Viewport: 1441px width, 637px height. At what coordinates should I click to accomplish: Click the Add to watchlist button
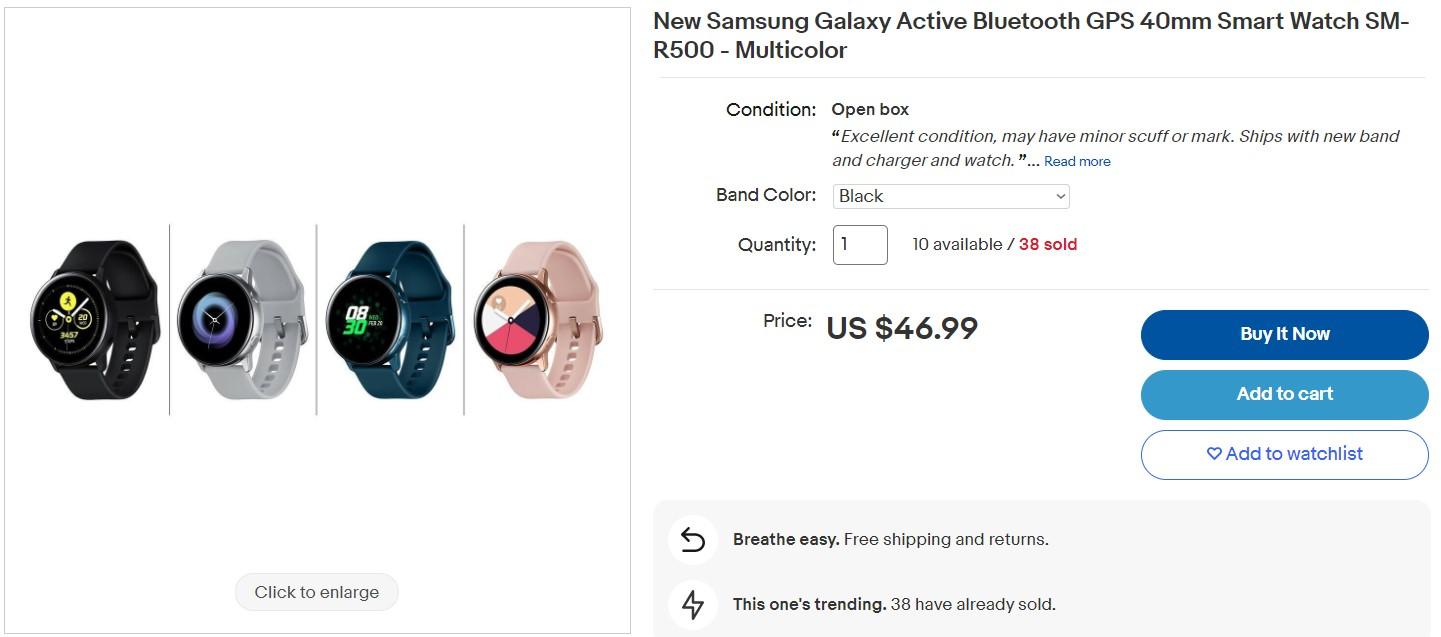coord(1284,454)
